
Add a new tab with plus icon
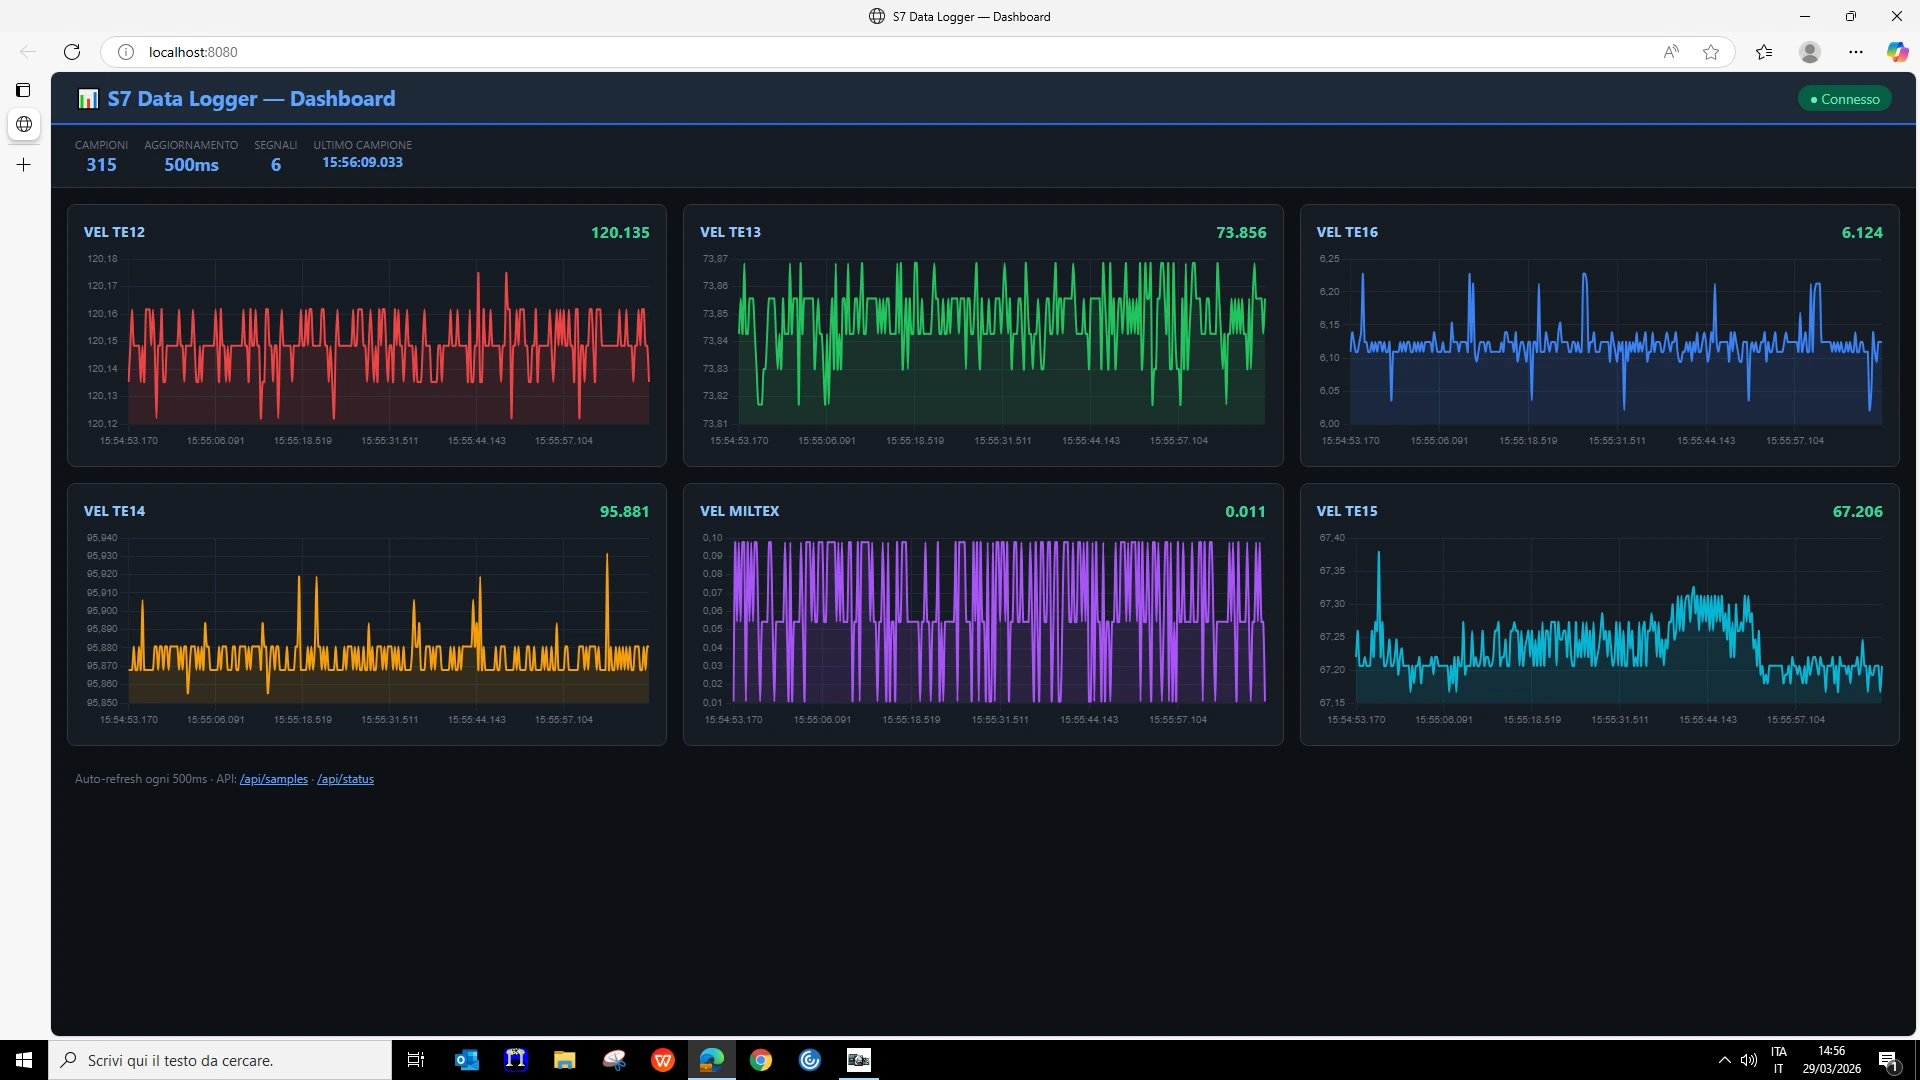click(24, 165)
